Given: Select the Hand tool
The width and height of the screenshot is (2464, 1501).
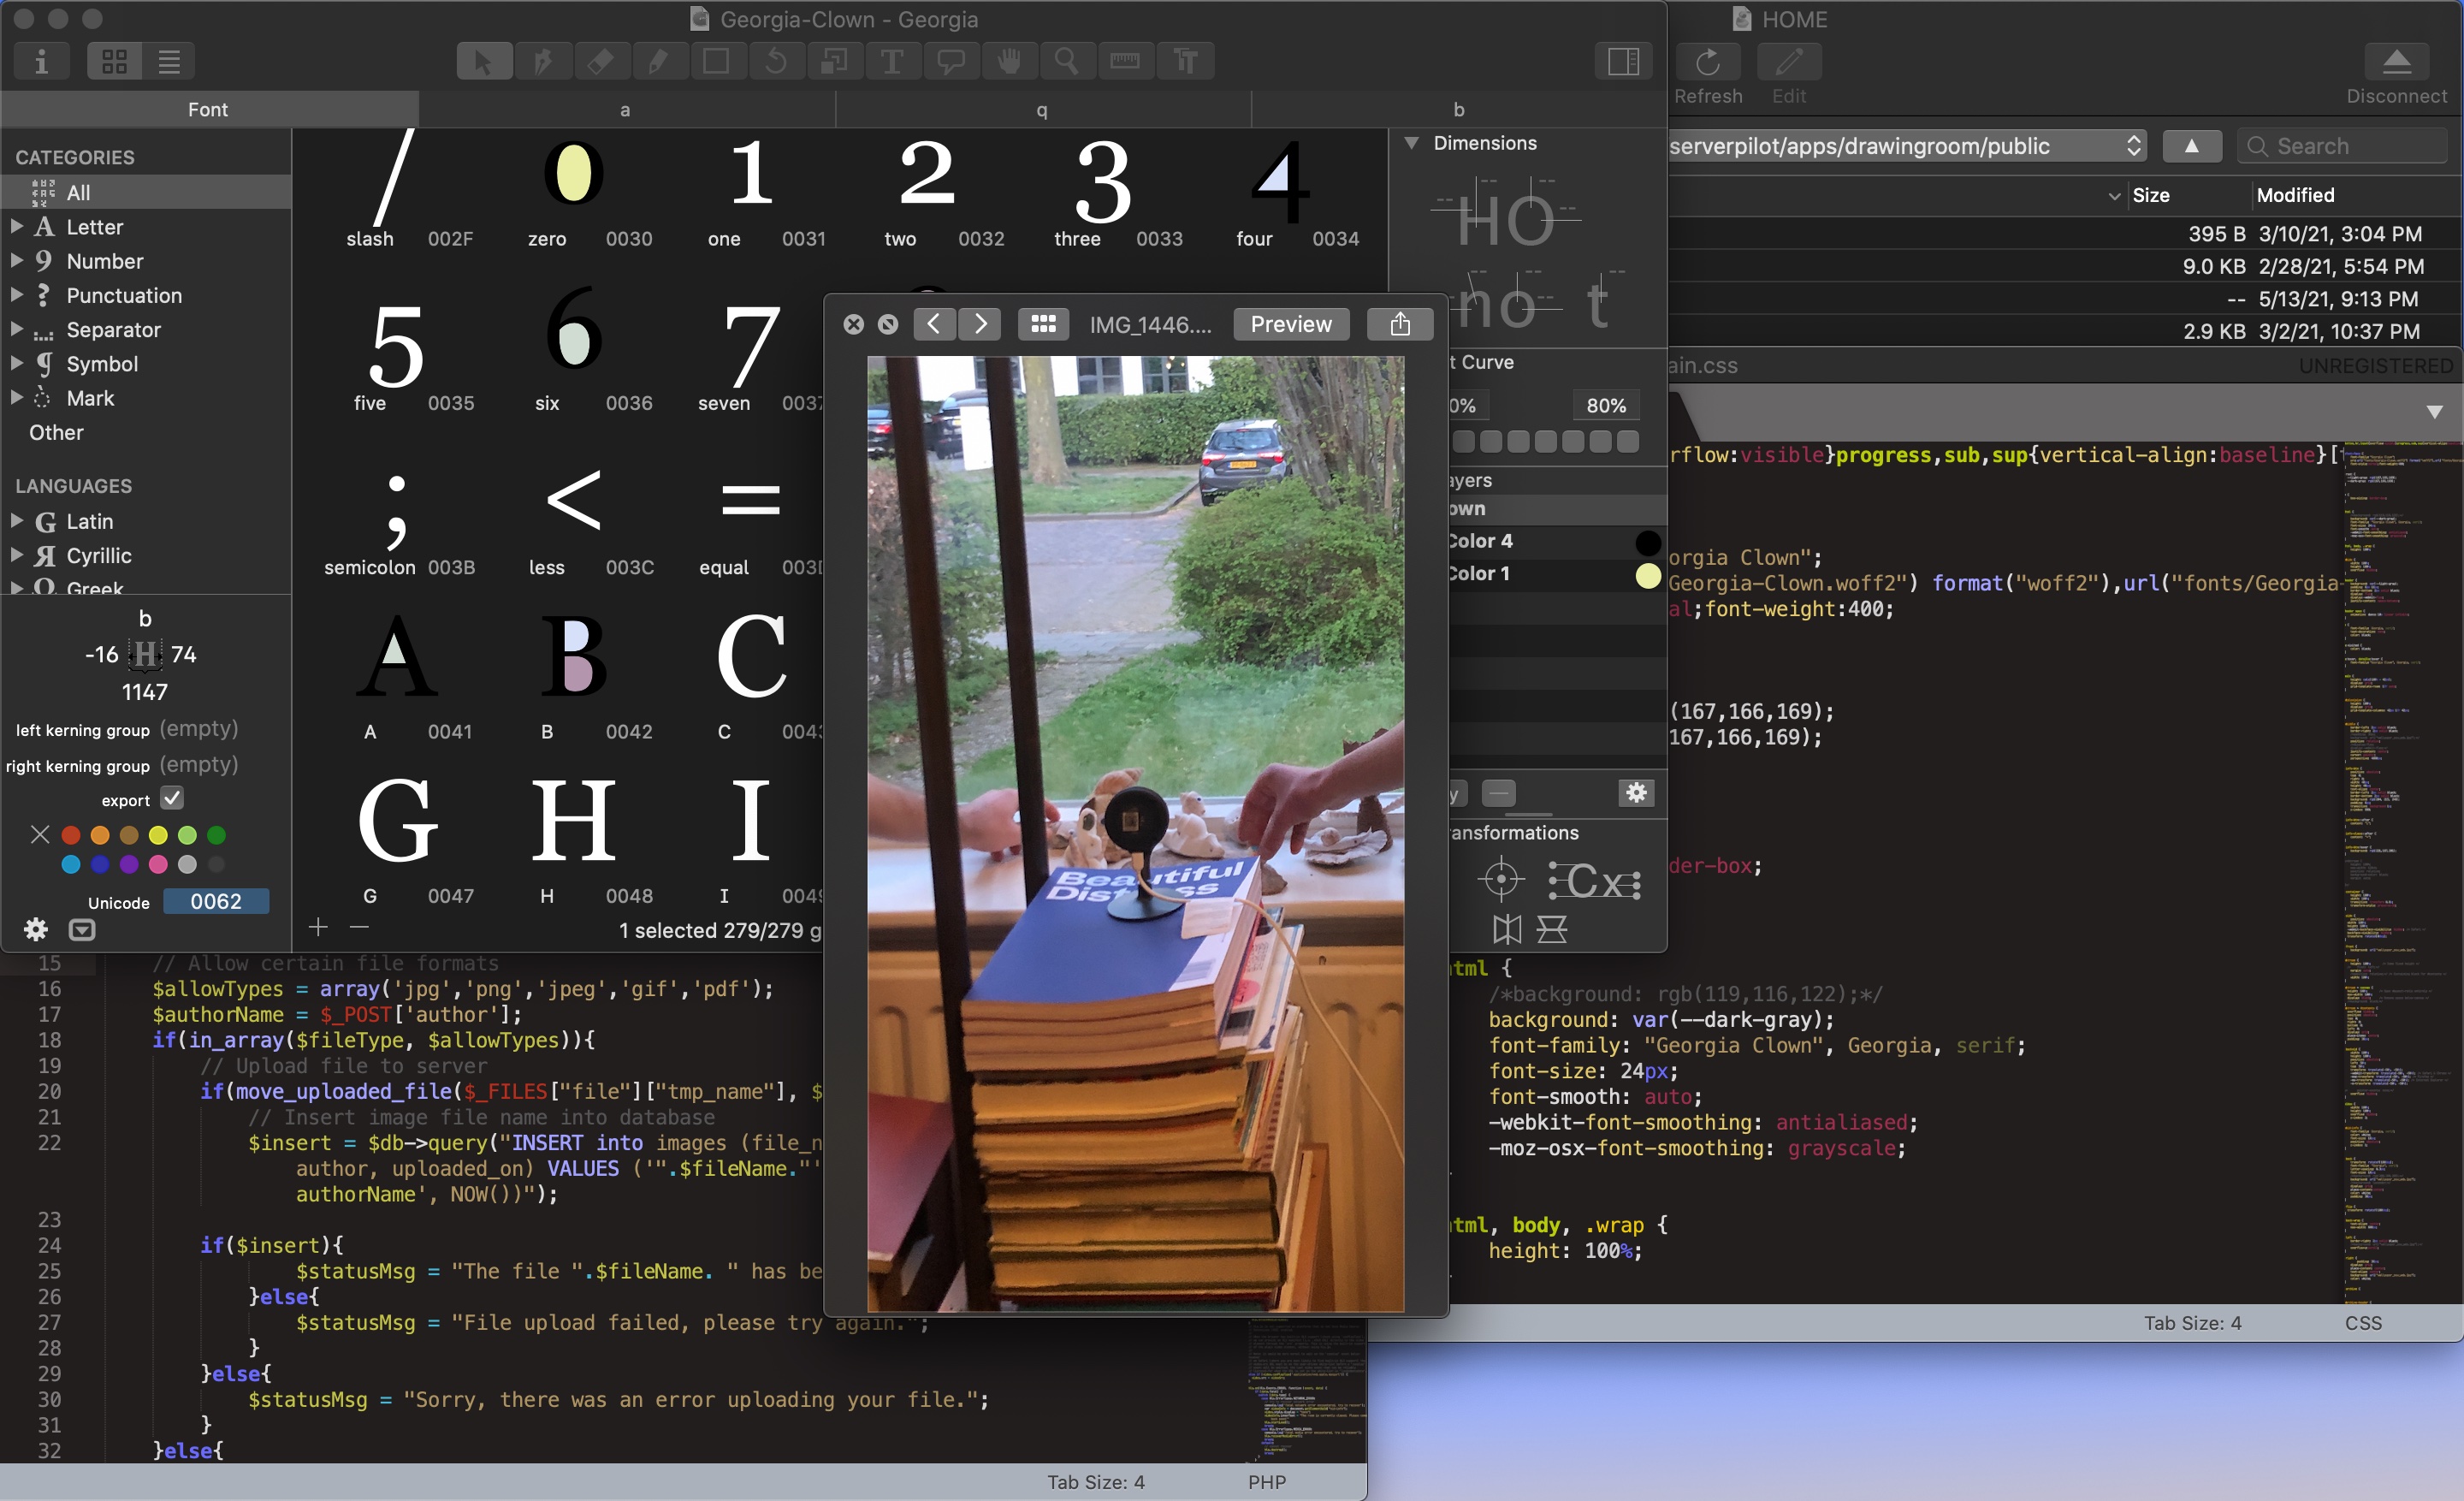Looking at the screenshot, I should click(x=1009, y=62).
